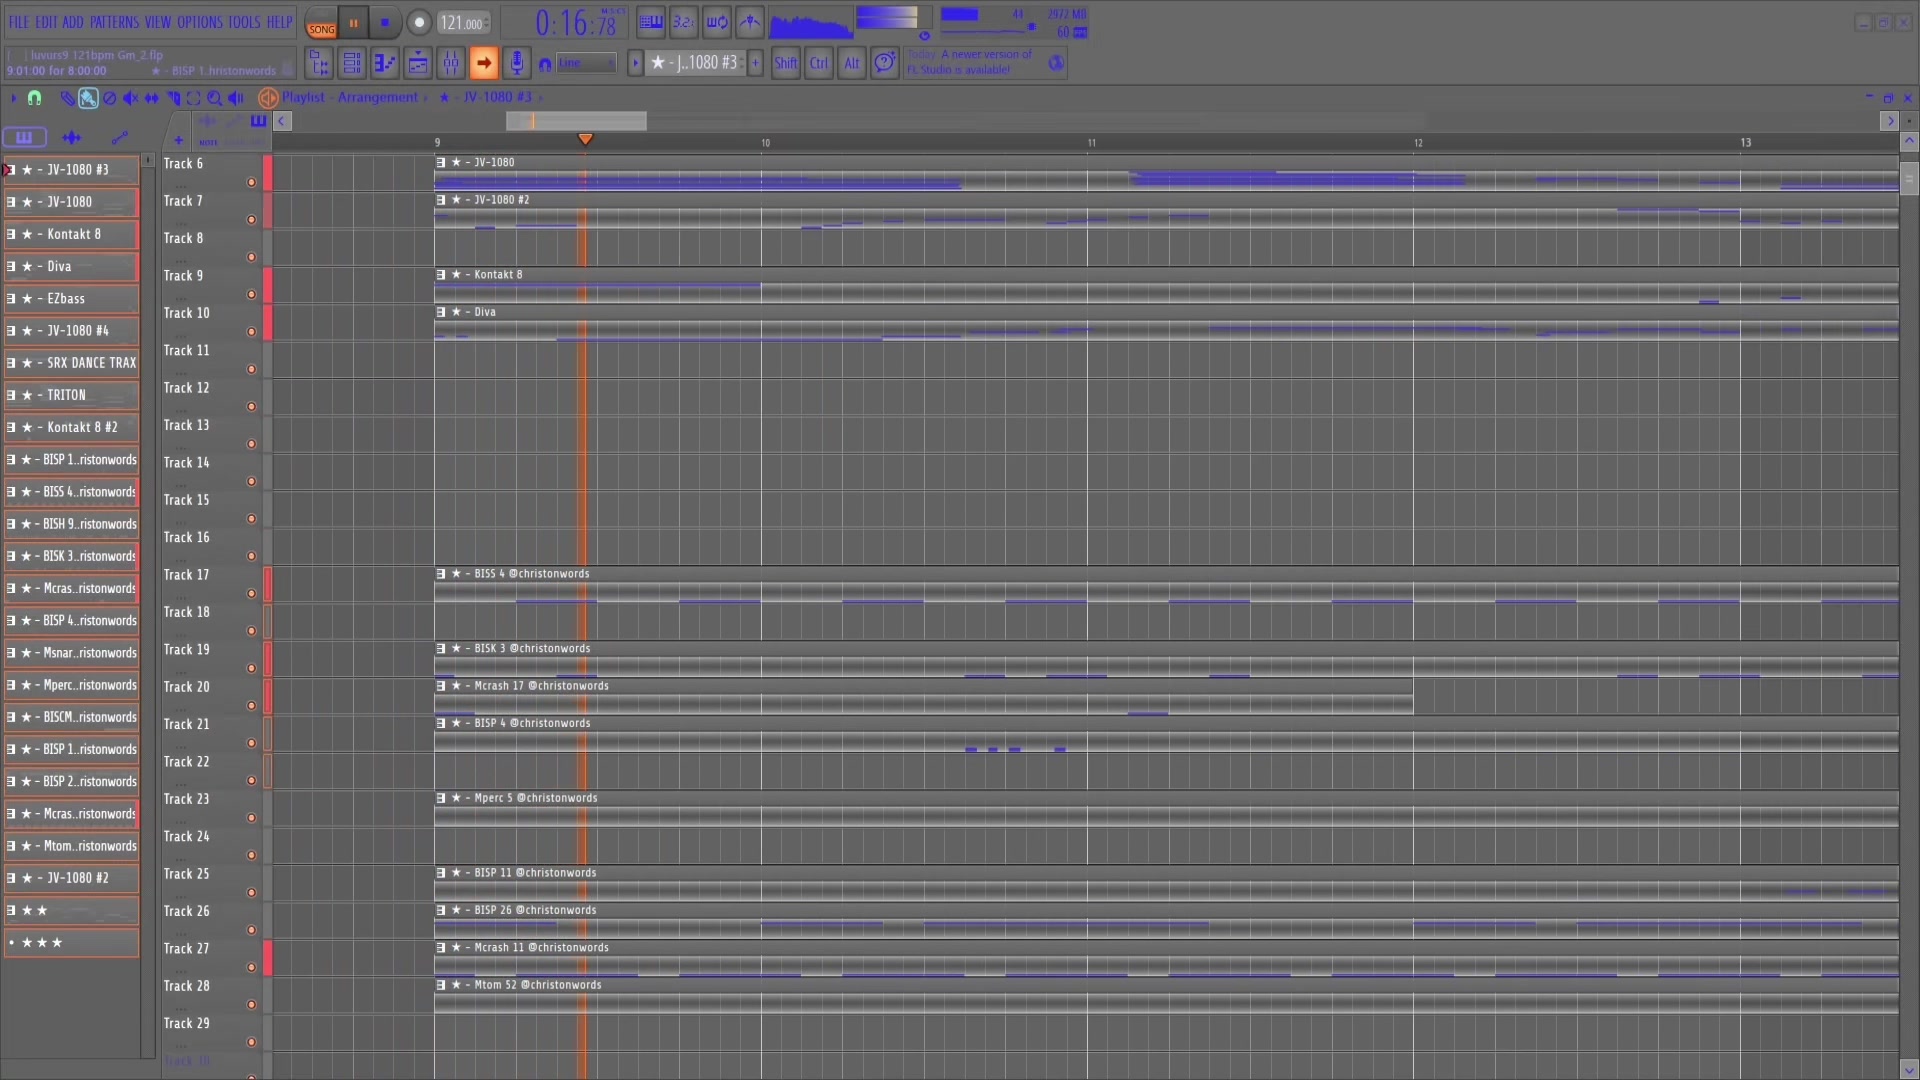Viewport: 1920px width, 1080px height.
Task: Open the Browser panel icon
Action: (319, 63)
